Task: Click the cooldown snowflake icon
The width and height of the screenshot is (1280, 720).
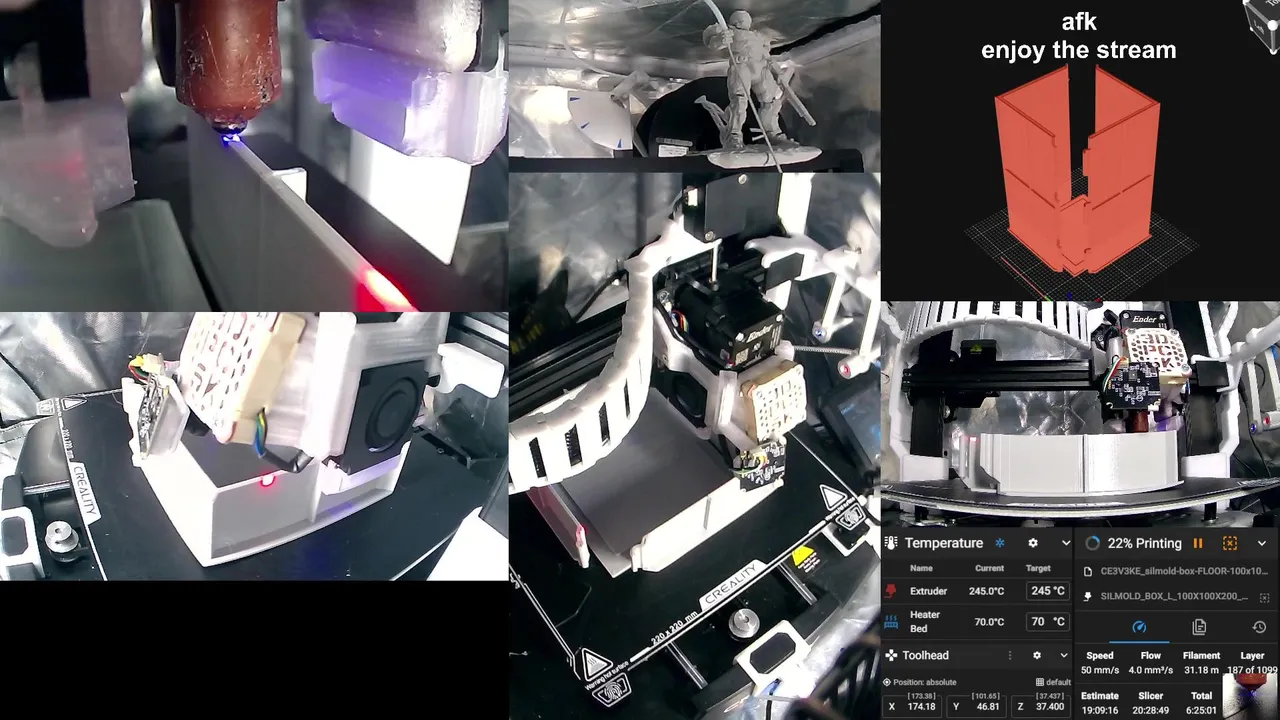Action: 999,543
